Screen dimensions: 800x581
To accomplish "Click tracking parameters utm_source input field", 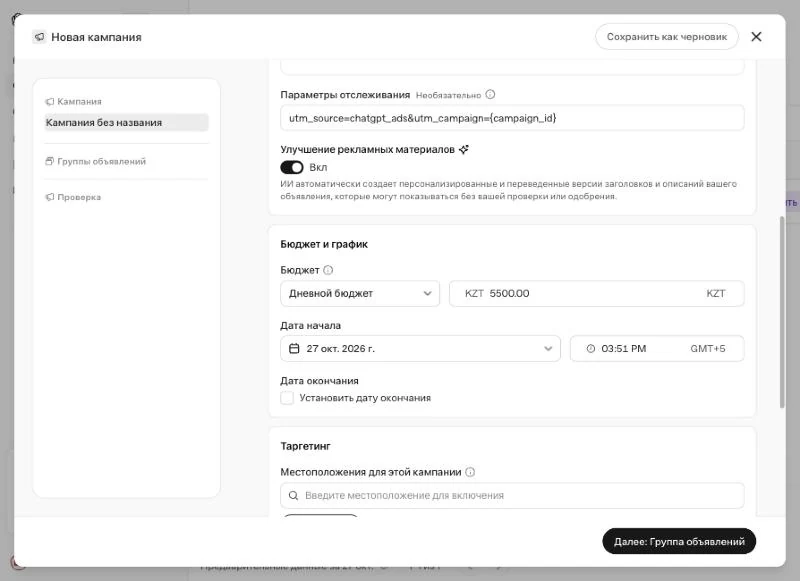I will pyautogui.click(x=512, y=118).
